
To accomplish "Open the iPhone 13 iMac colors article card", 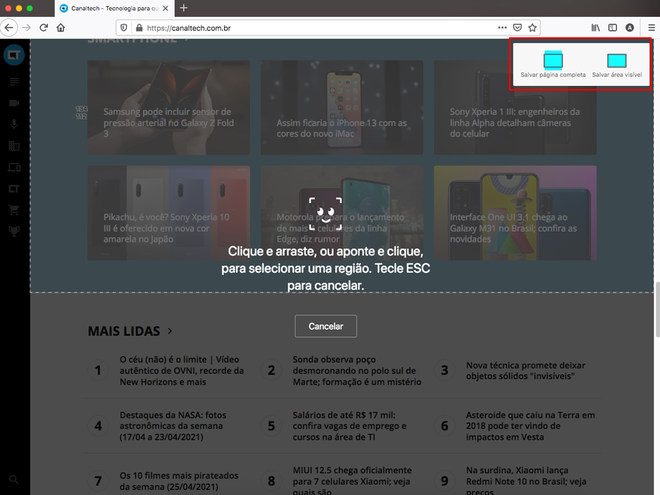I will click(x=342, y=107).
